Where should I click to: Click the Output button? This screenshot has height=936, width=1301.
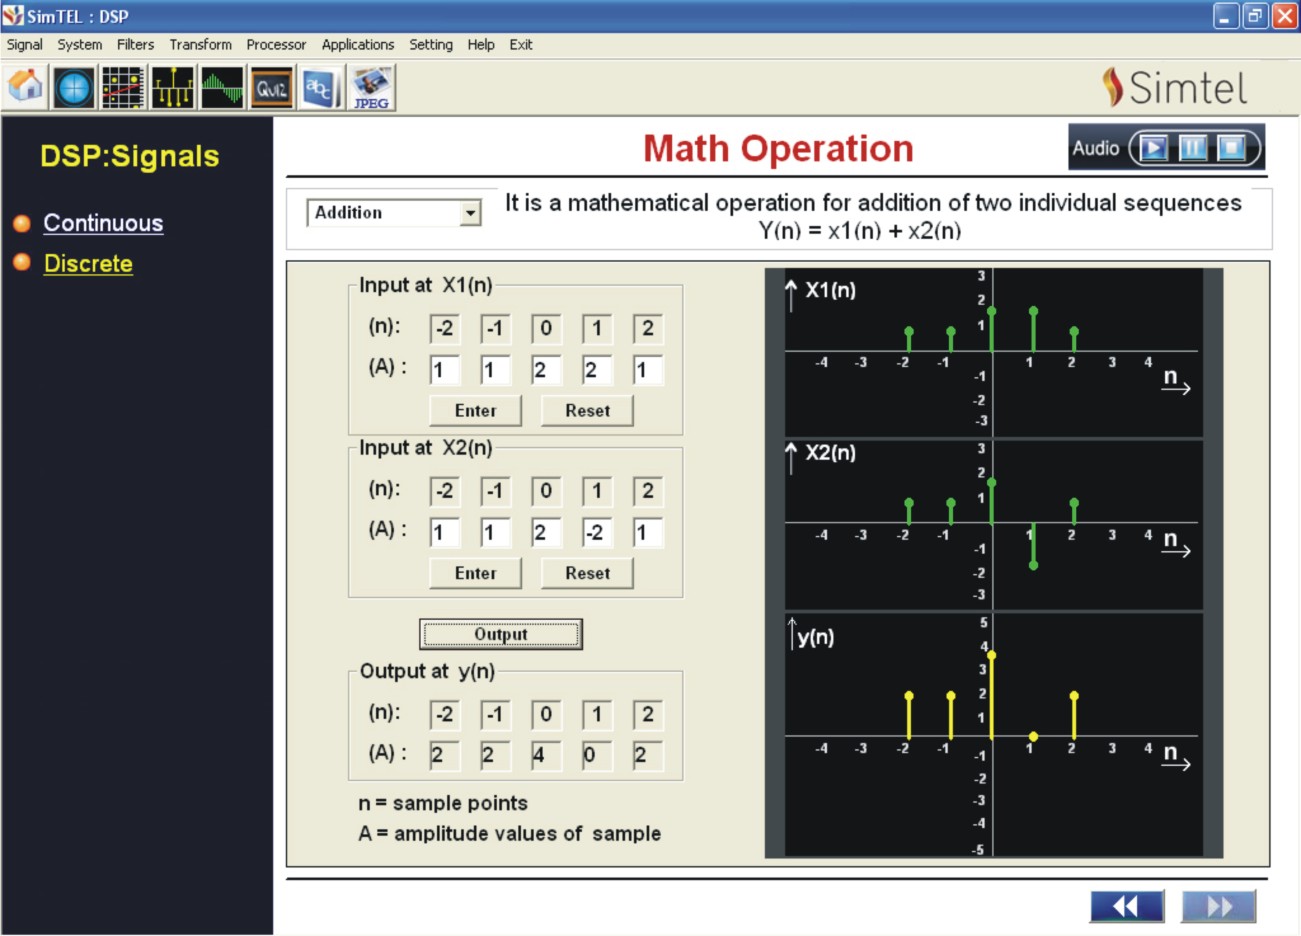501,634
